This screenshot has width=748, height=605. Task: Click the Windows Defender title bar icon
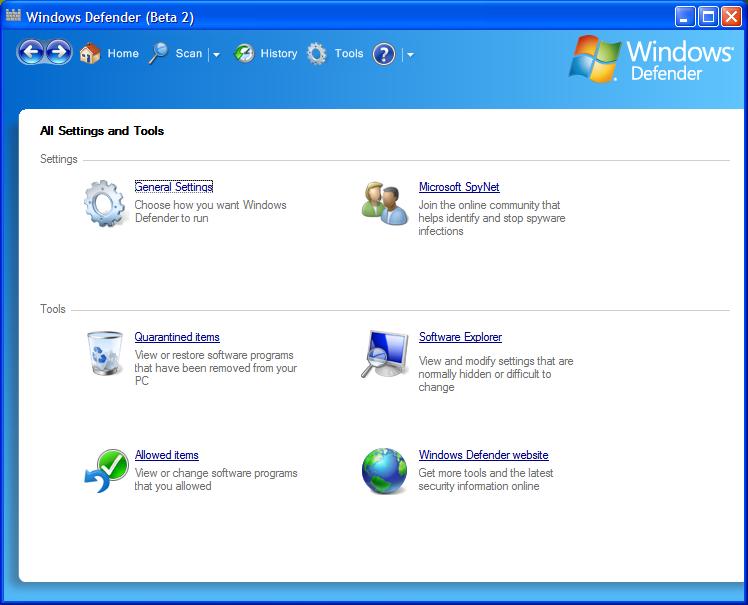(13, 16)
